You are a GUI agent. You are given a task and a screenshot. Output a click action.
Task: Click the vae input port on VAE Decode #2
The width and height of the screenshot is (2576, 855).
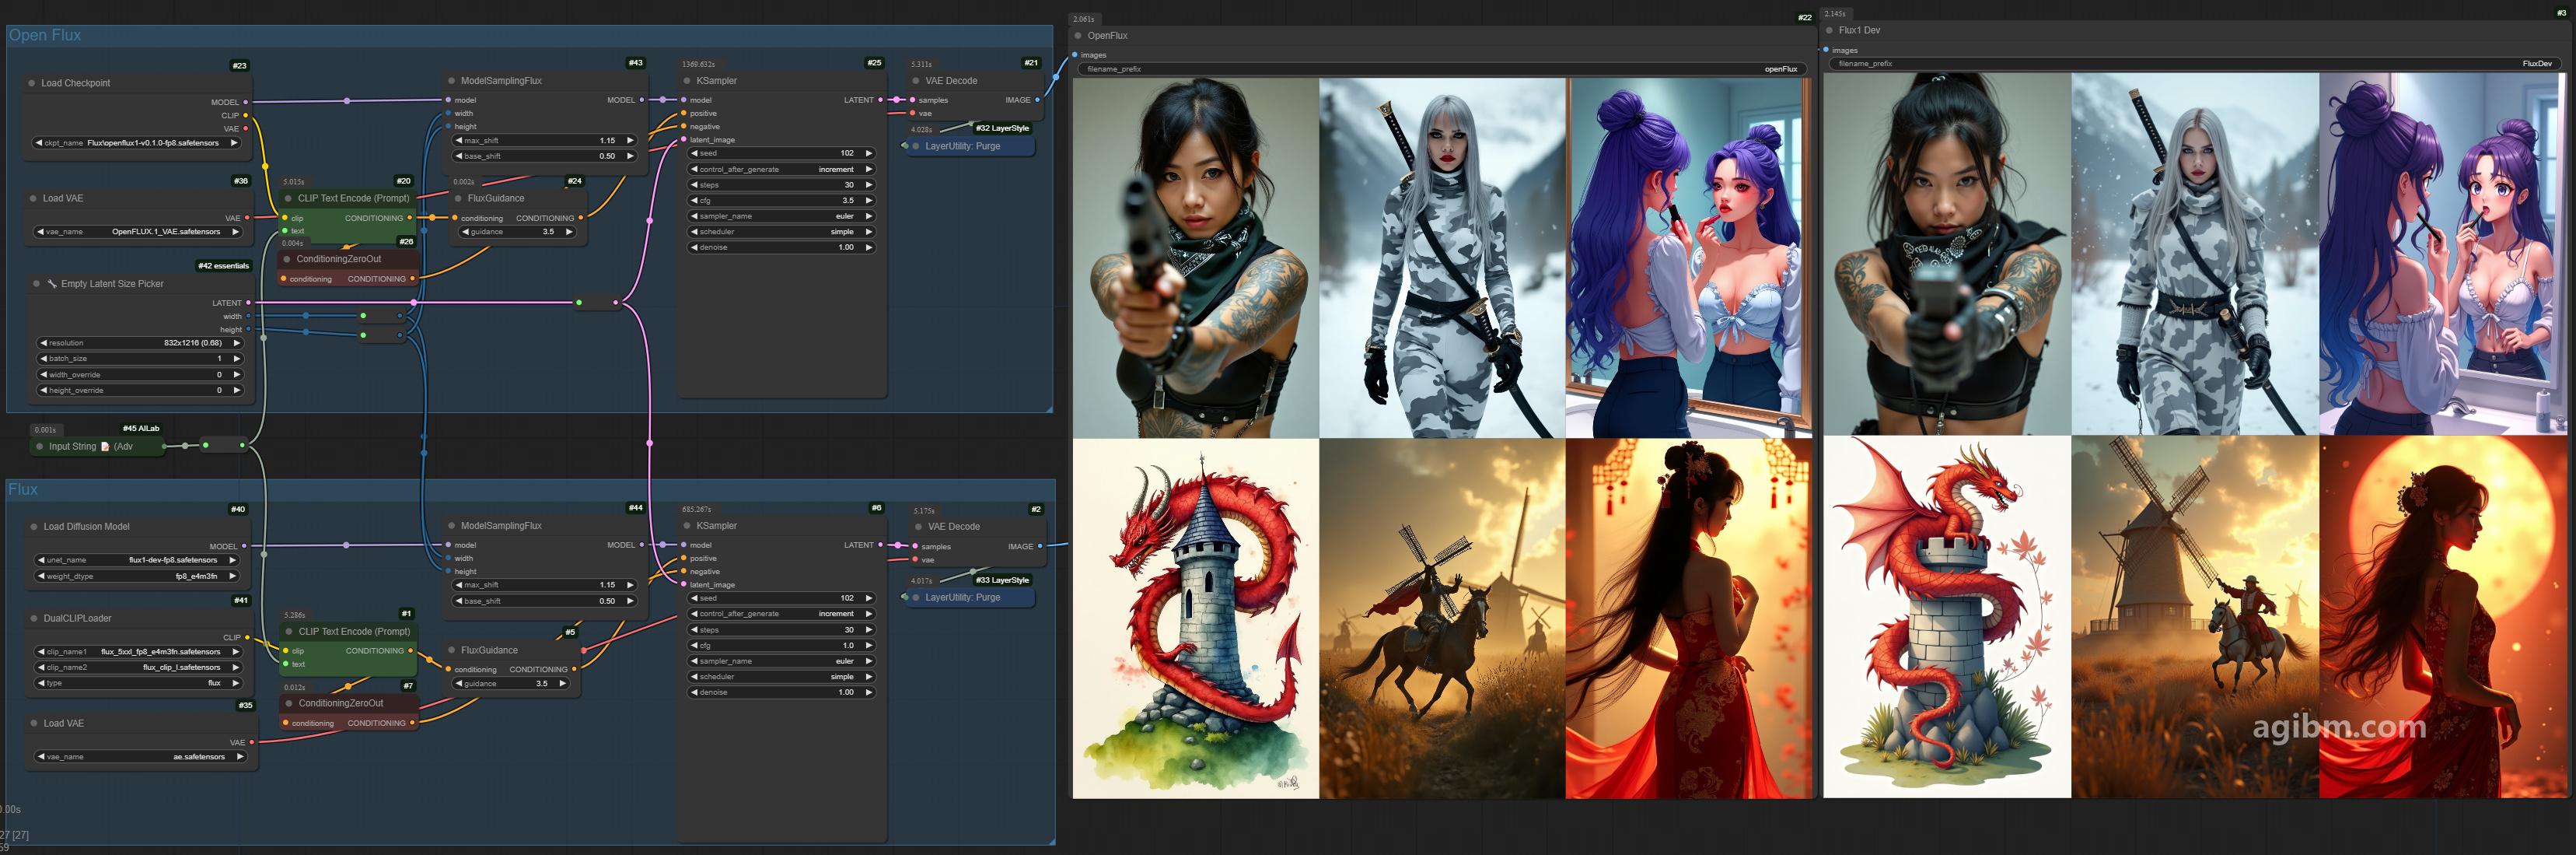915,560
